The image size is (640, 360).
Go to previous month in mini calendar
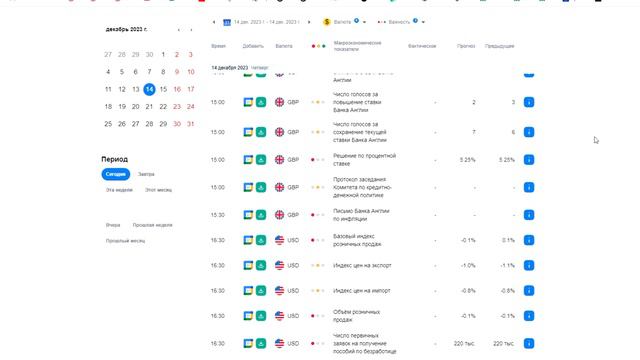coord(178,30)
